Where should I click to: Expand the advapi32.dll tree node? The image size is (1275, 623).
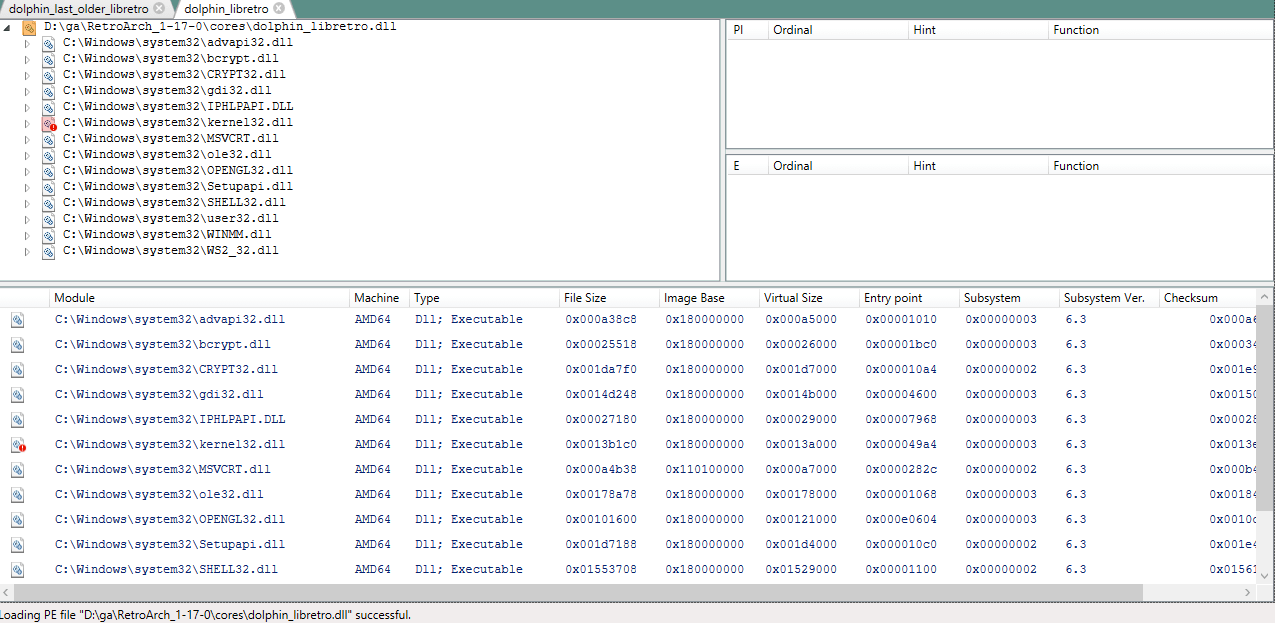point(28,43)
